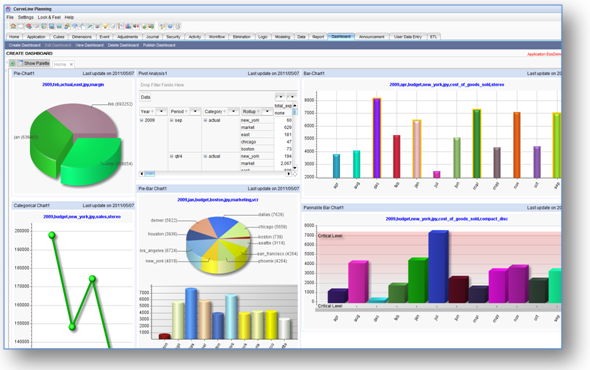This screenshot has height=370, width=590.
Task: Open the Settings menu
Action: (x=26, y=17)
